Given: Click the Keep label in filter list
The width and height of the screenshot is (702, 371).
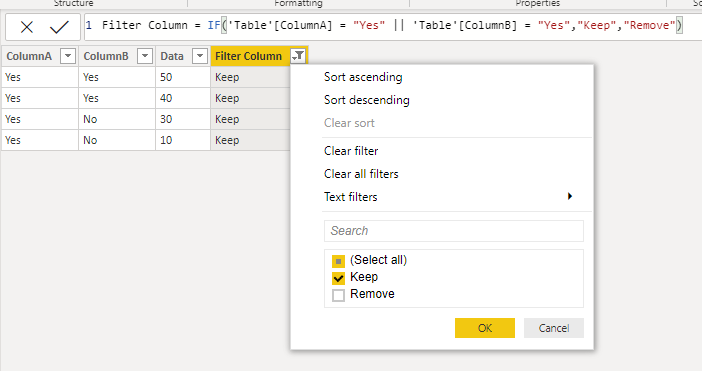Looking at the screenshot, I should 364,277.
